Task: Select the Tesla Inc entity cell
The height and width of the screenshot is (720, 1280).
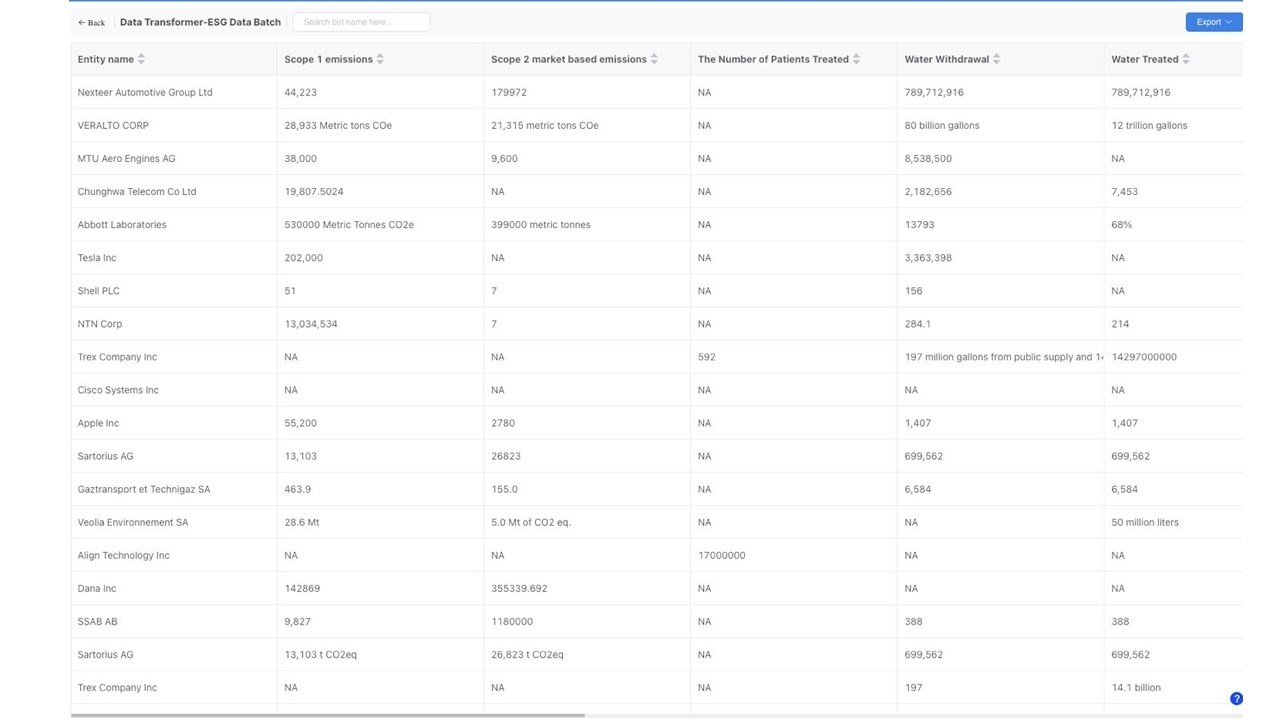Action: [174, 258]
